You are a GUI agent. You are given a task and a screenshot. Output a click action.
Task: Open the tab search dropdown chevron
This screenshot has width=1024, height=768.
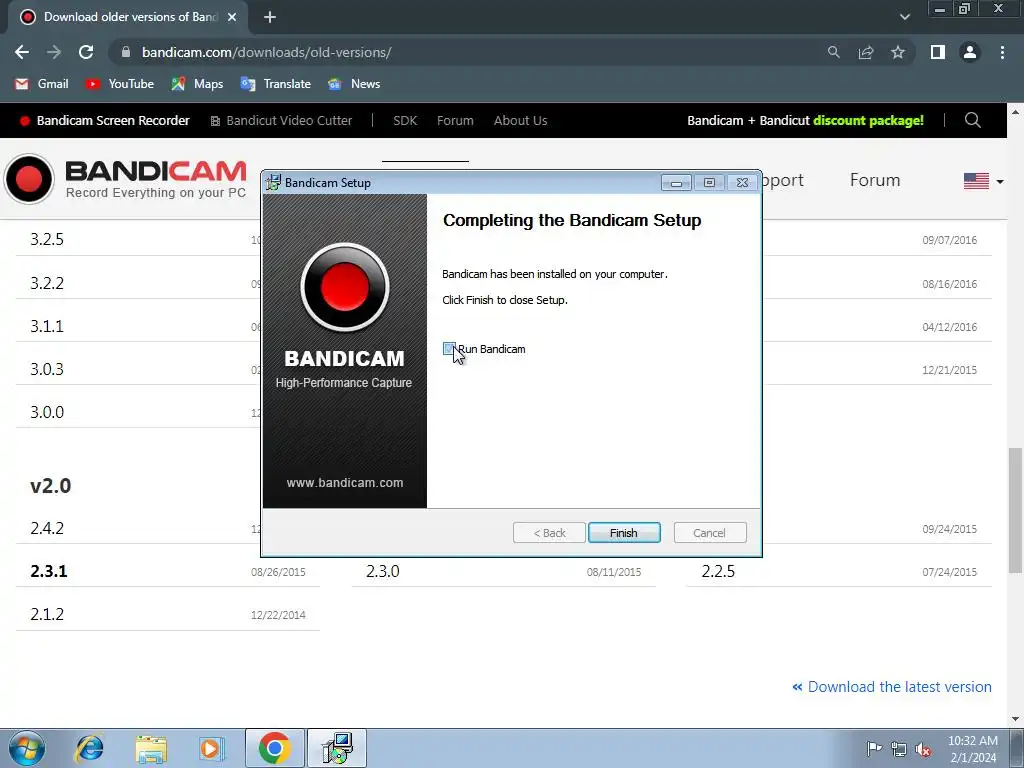(x=904, y=17)
